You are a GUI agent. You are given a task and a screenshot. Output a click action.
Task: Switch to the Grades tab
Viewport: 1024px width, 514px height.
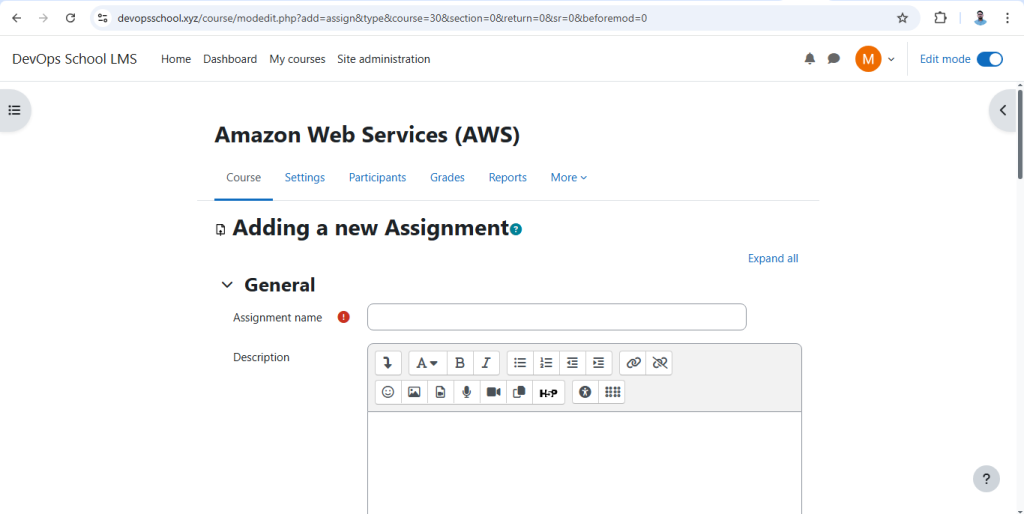tap(447, 178)
